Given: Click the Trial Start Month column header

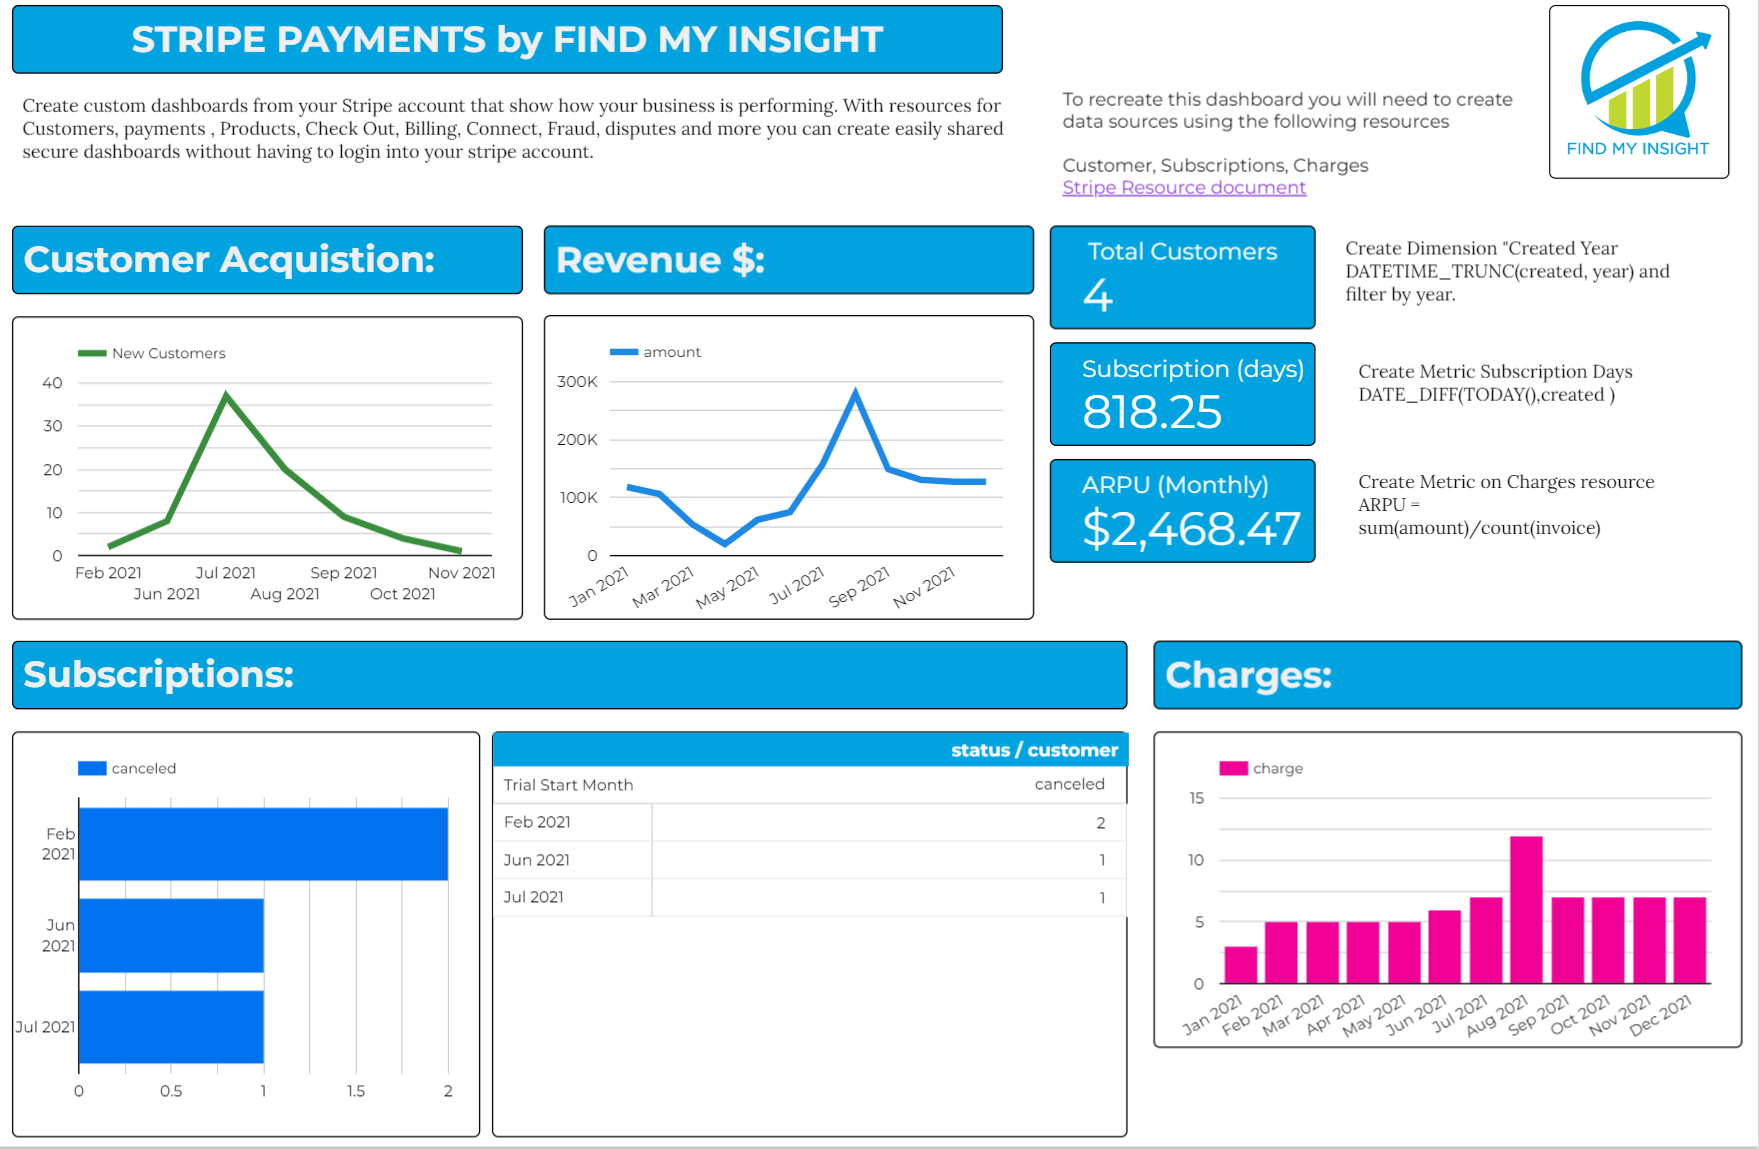Looking at the screenshot, I should [x=568, y=785].
